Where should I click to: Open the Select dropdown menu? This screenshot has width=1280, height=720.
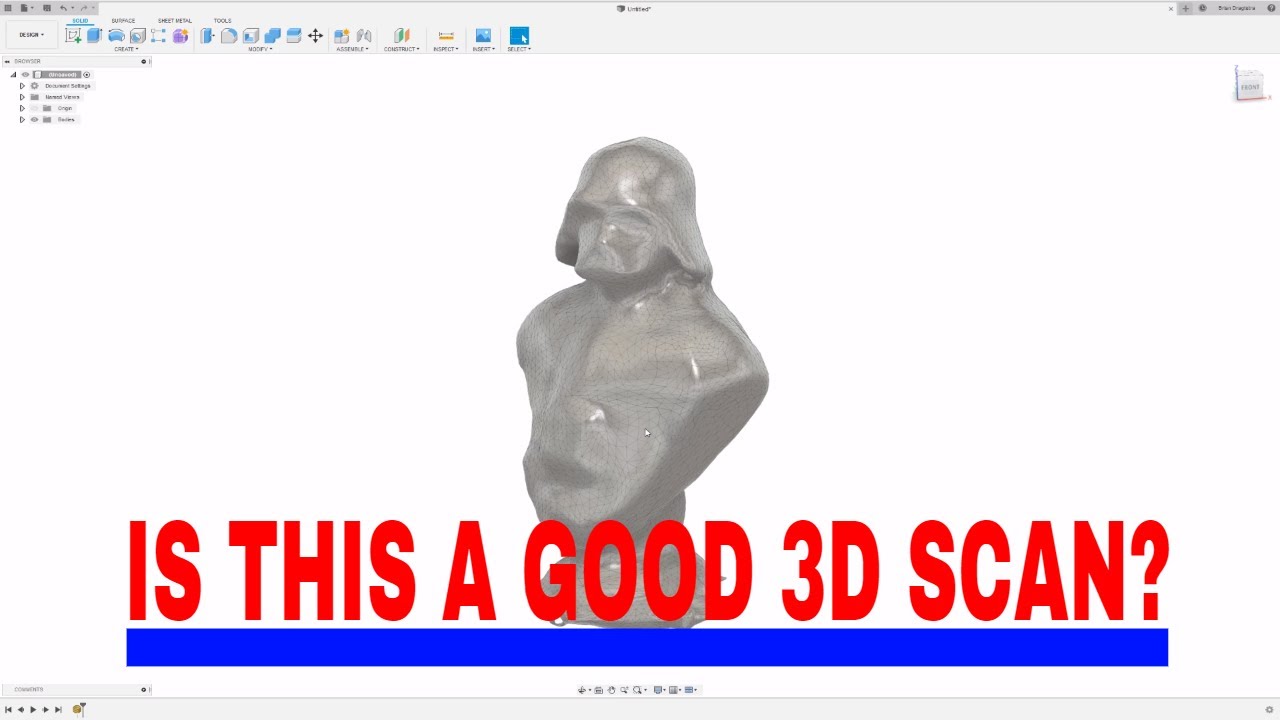(x=519, y=49)
